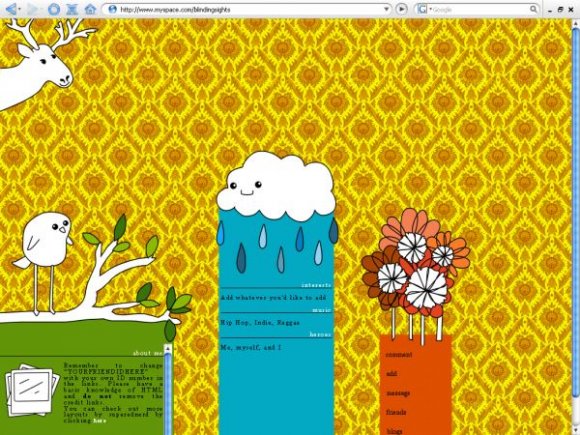Image resolution: width=580 pixels, height=435 pixels.
Task: Open the 'message' link in orange vase
Action: click(398, 393)
